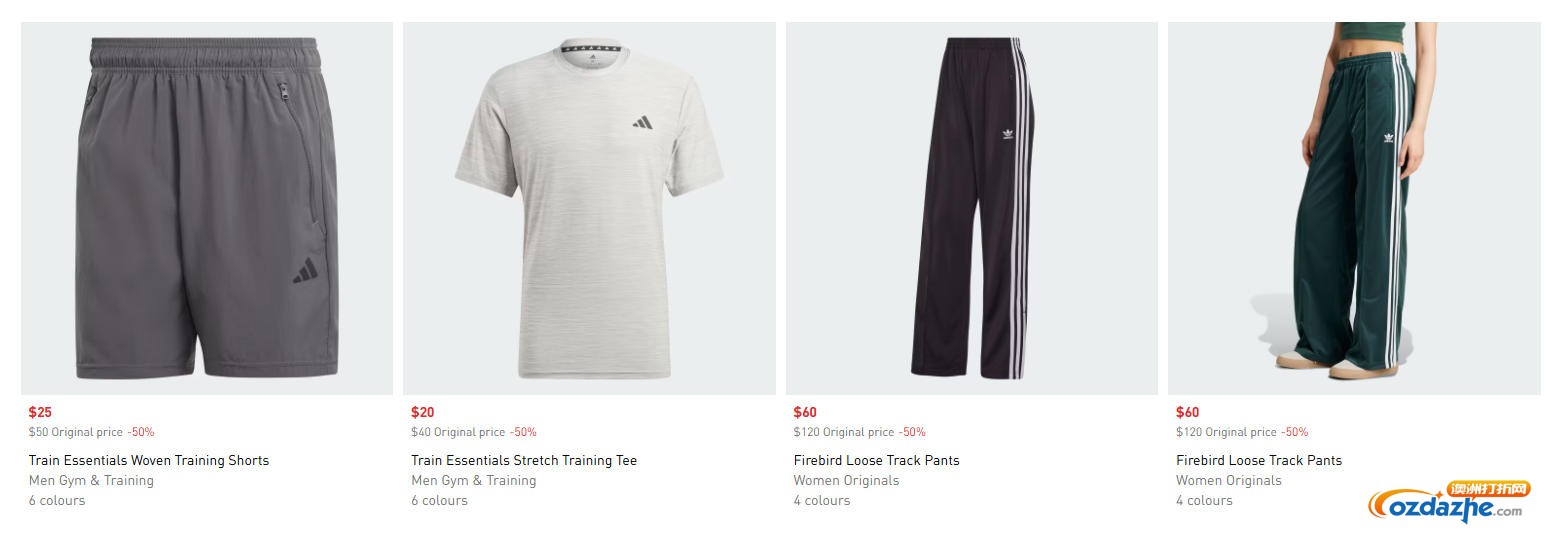Open Firebird Loose Track Pants title under green pants
The width and height of the screenshot is (1553, 536).
coord(1259,460)
